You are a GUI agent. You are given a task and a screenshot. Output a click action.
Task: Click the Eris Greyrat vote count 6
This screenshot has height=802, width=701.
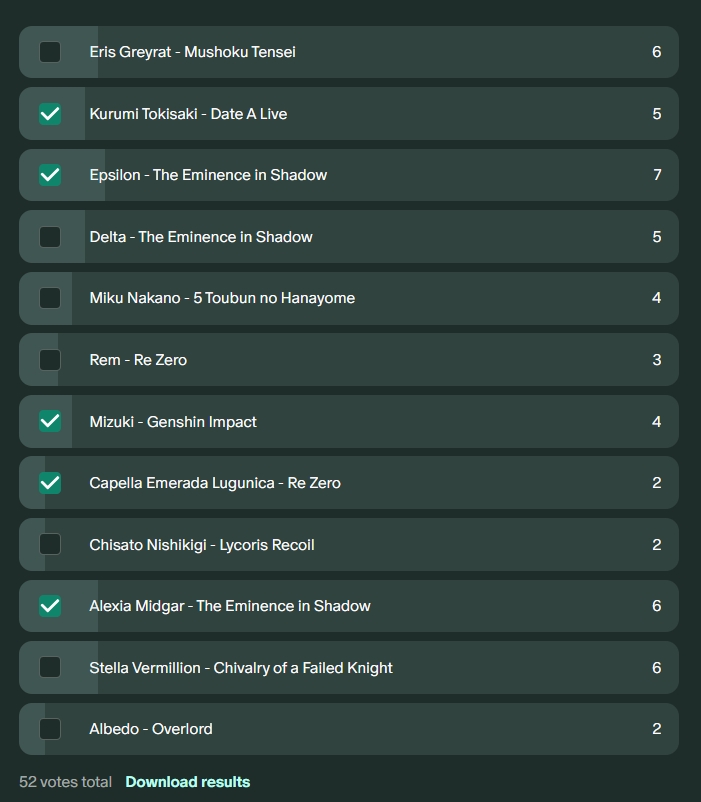(x=657, y=52)
